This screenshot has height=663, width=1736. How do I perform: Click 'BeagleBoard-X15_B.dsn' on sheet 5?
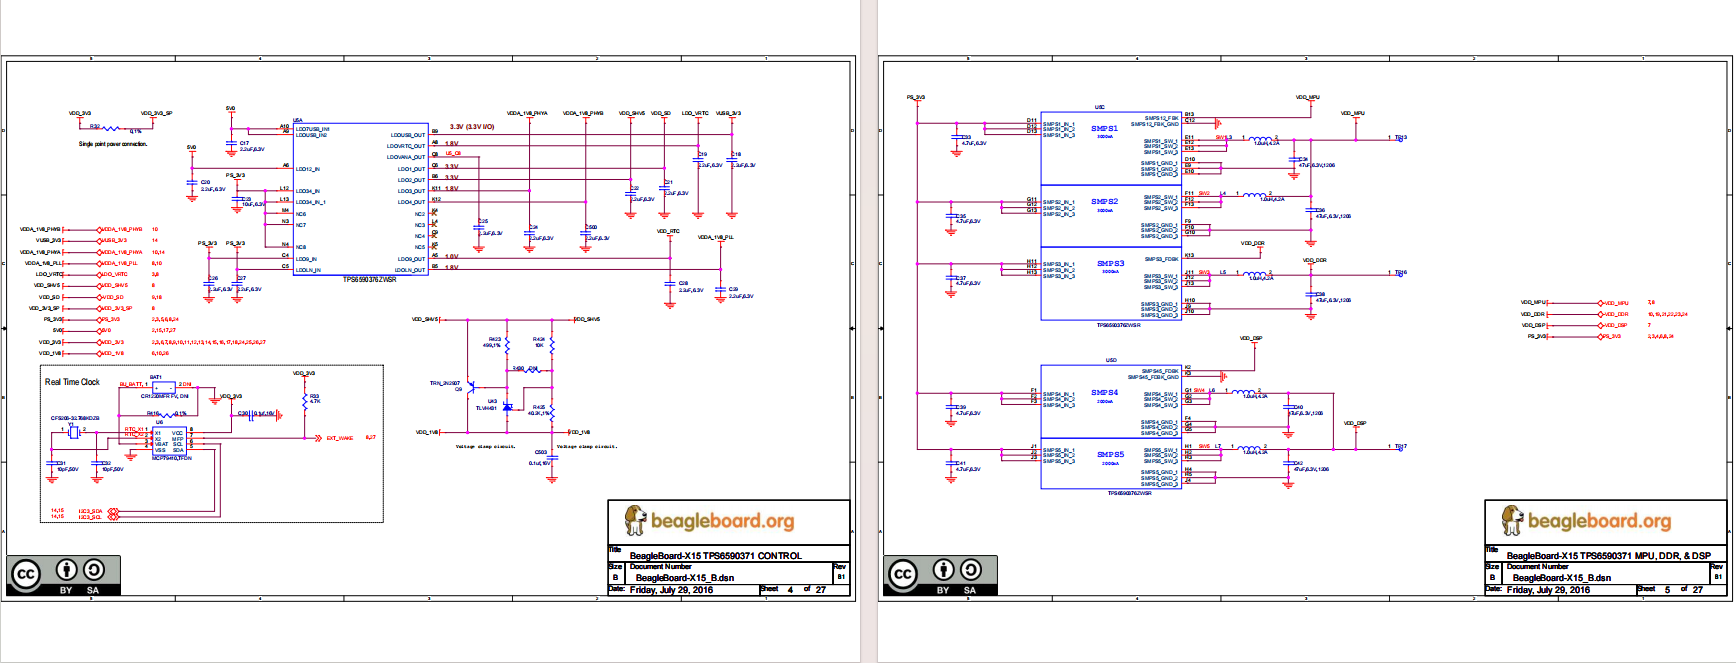[x=1562, y=578]
